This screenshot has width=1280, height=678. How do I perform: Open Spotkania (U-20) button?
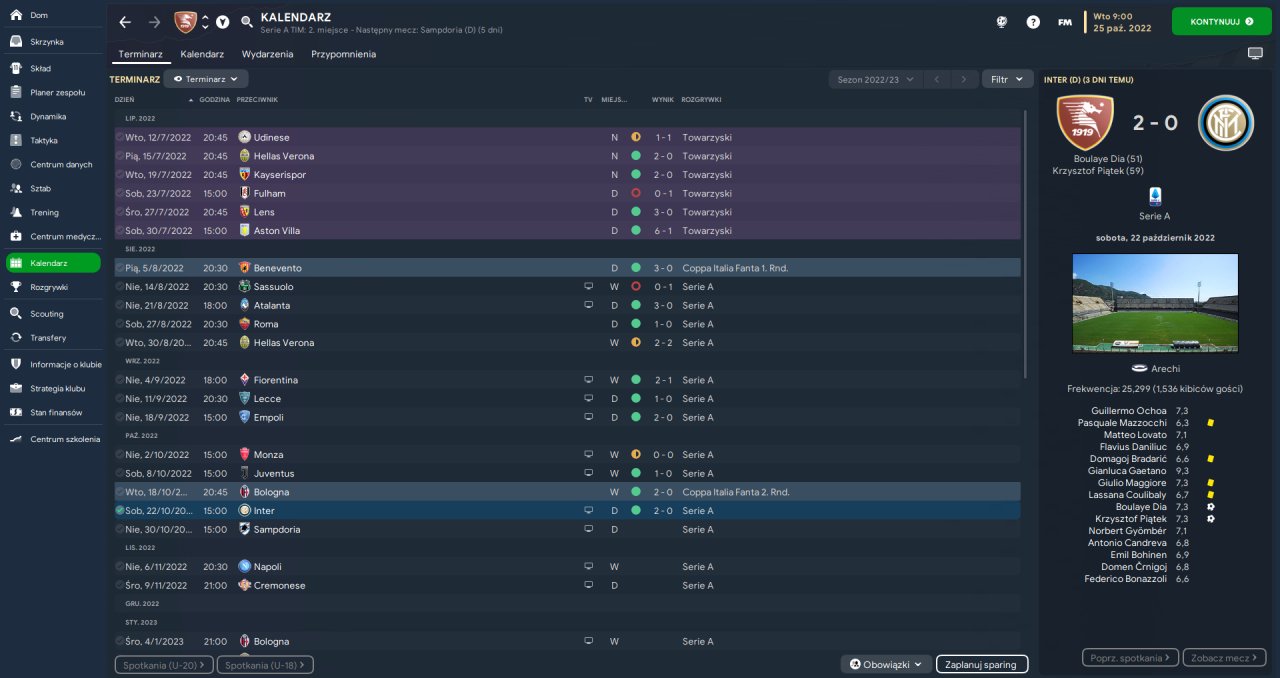164,664
